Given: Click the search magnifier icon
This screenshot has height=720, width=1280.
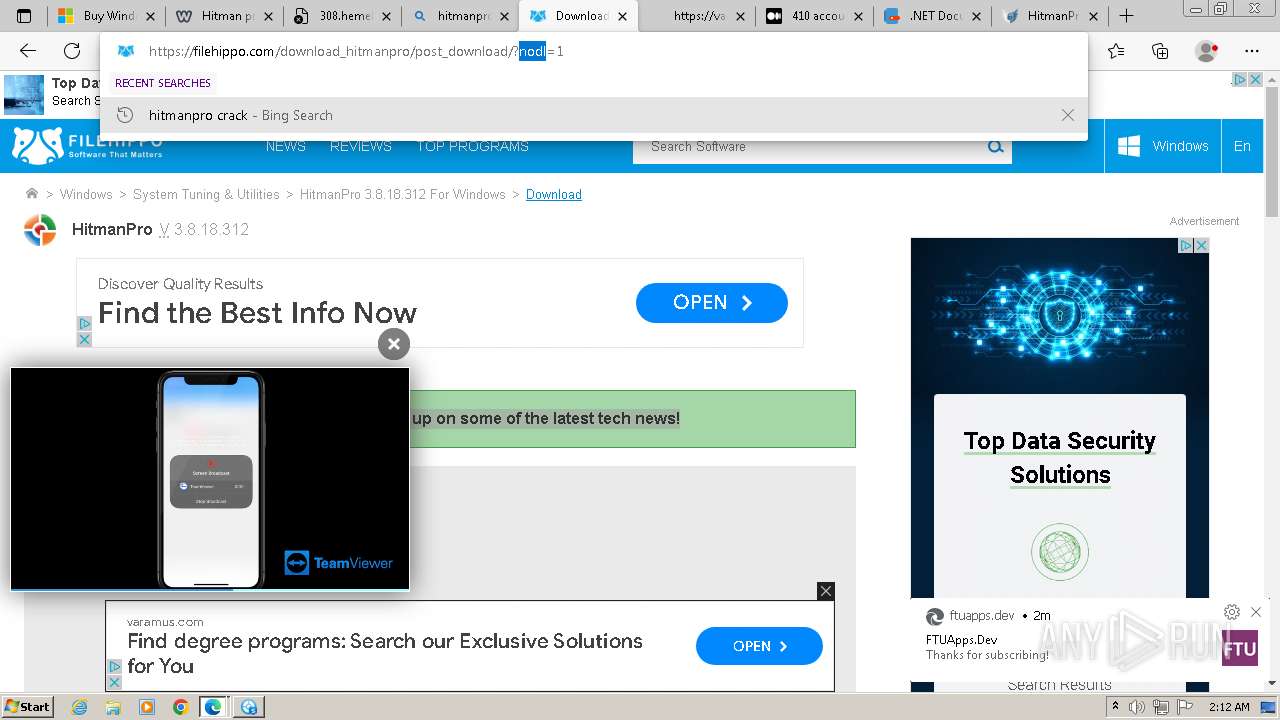Looking at the screenshot, I should pos(996,146).
